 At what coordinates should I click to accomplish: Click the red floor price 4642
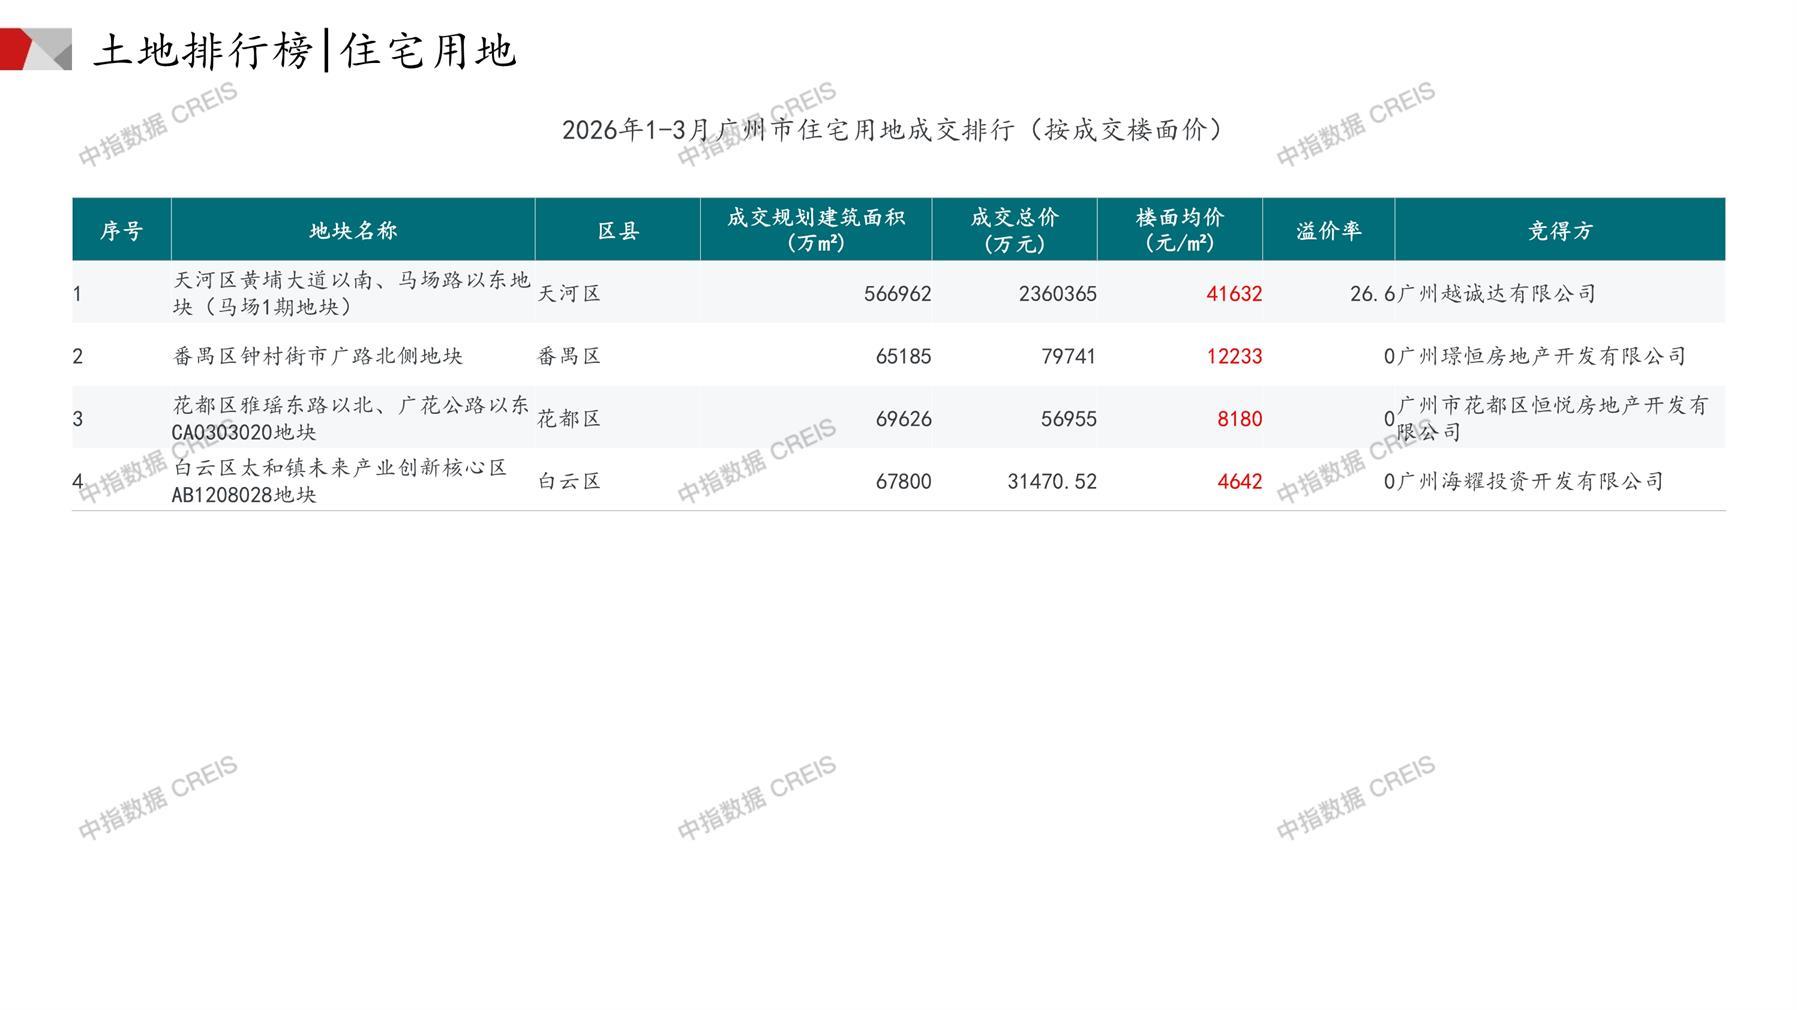1239,482
